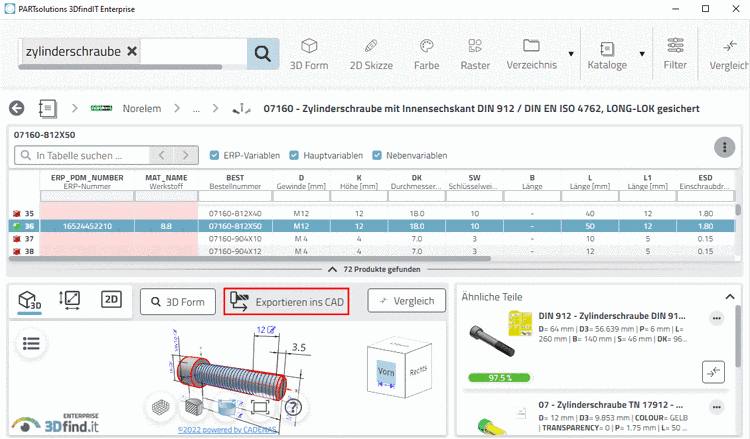Open 2D Skizze search mode
Image resolution: width=750 pixels, height=439 pixels.
[371, 55]
